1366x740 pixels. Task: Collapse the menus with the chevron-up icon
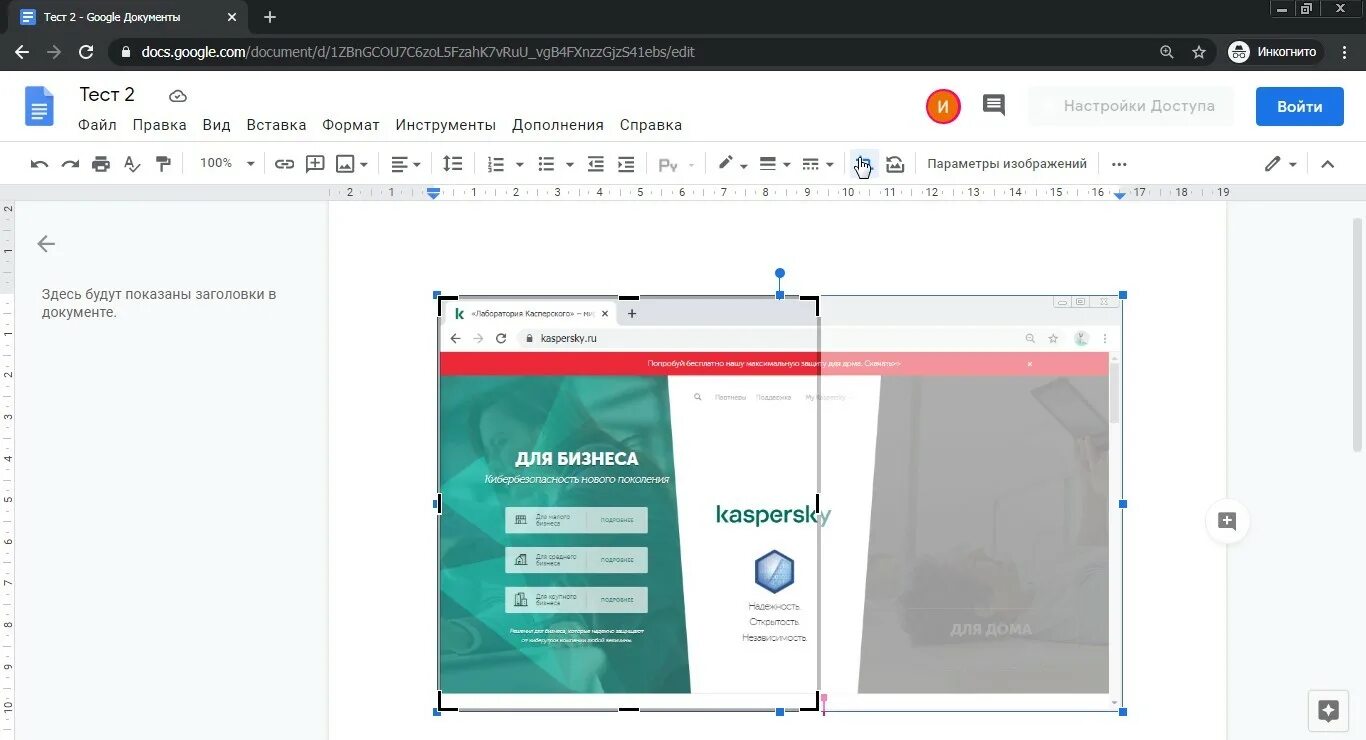[x=1328, y=164]
